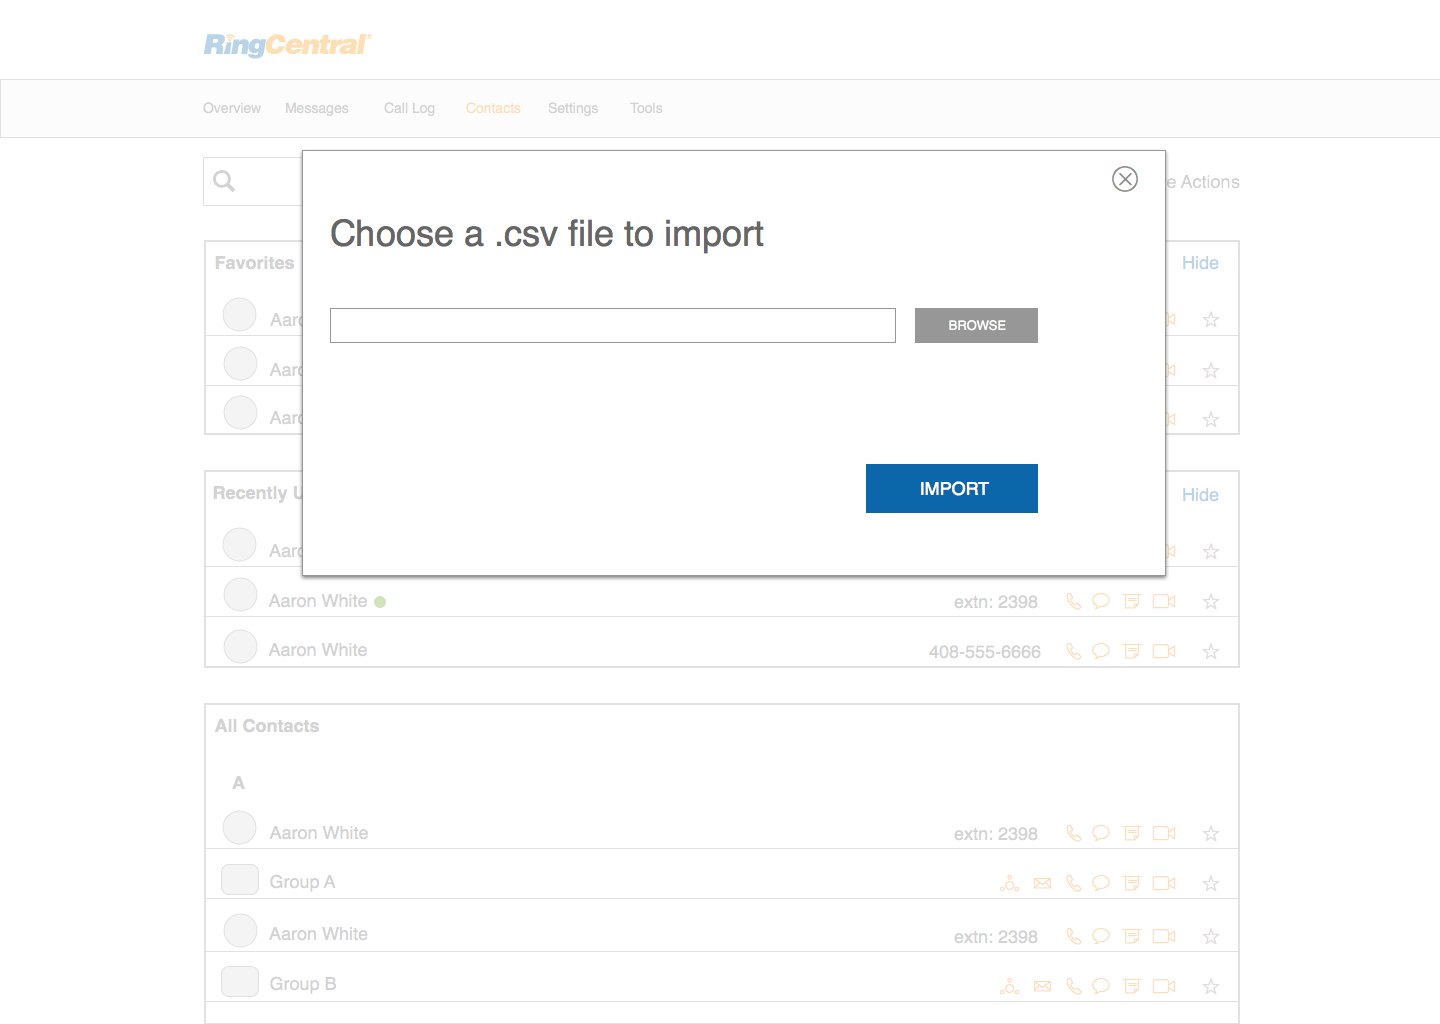This screenshot has width=1440, height=1024.
Task: Click Group A square avatar
Action: (x=240, y=880)
